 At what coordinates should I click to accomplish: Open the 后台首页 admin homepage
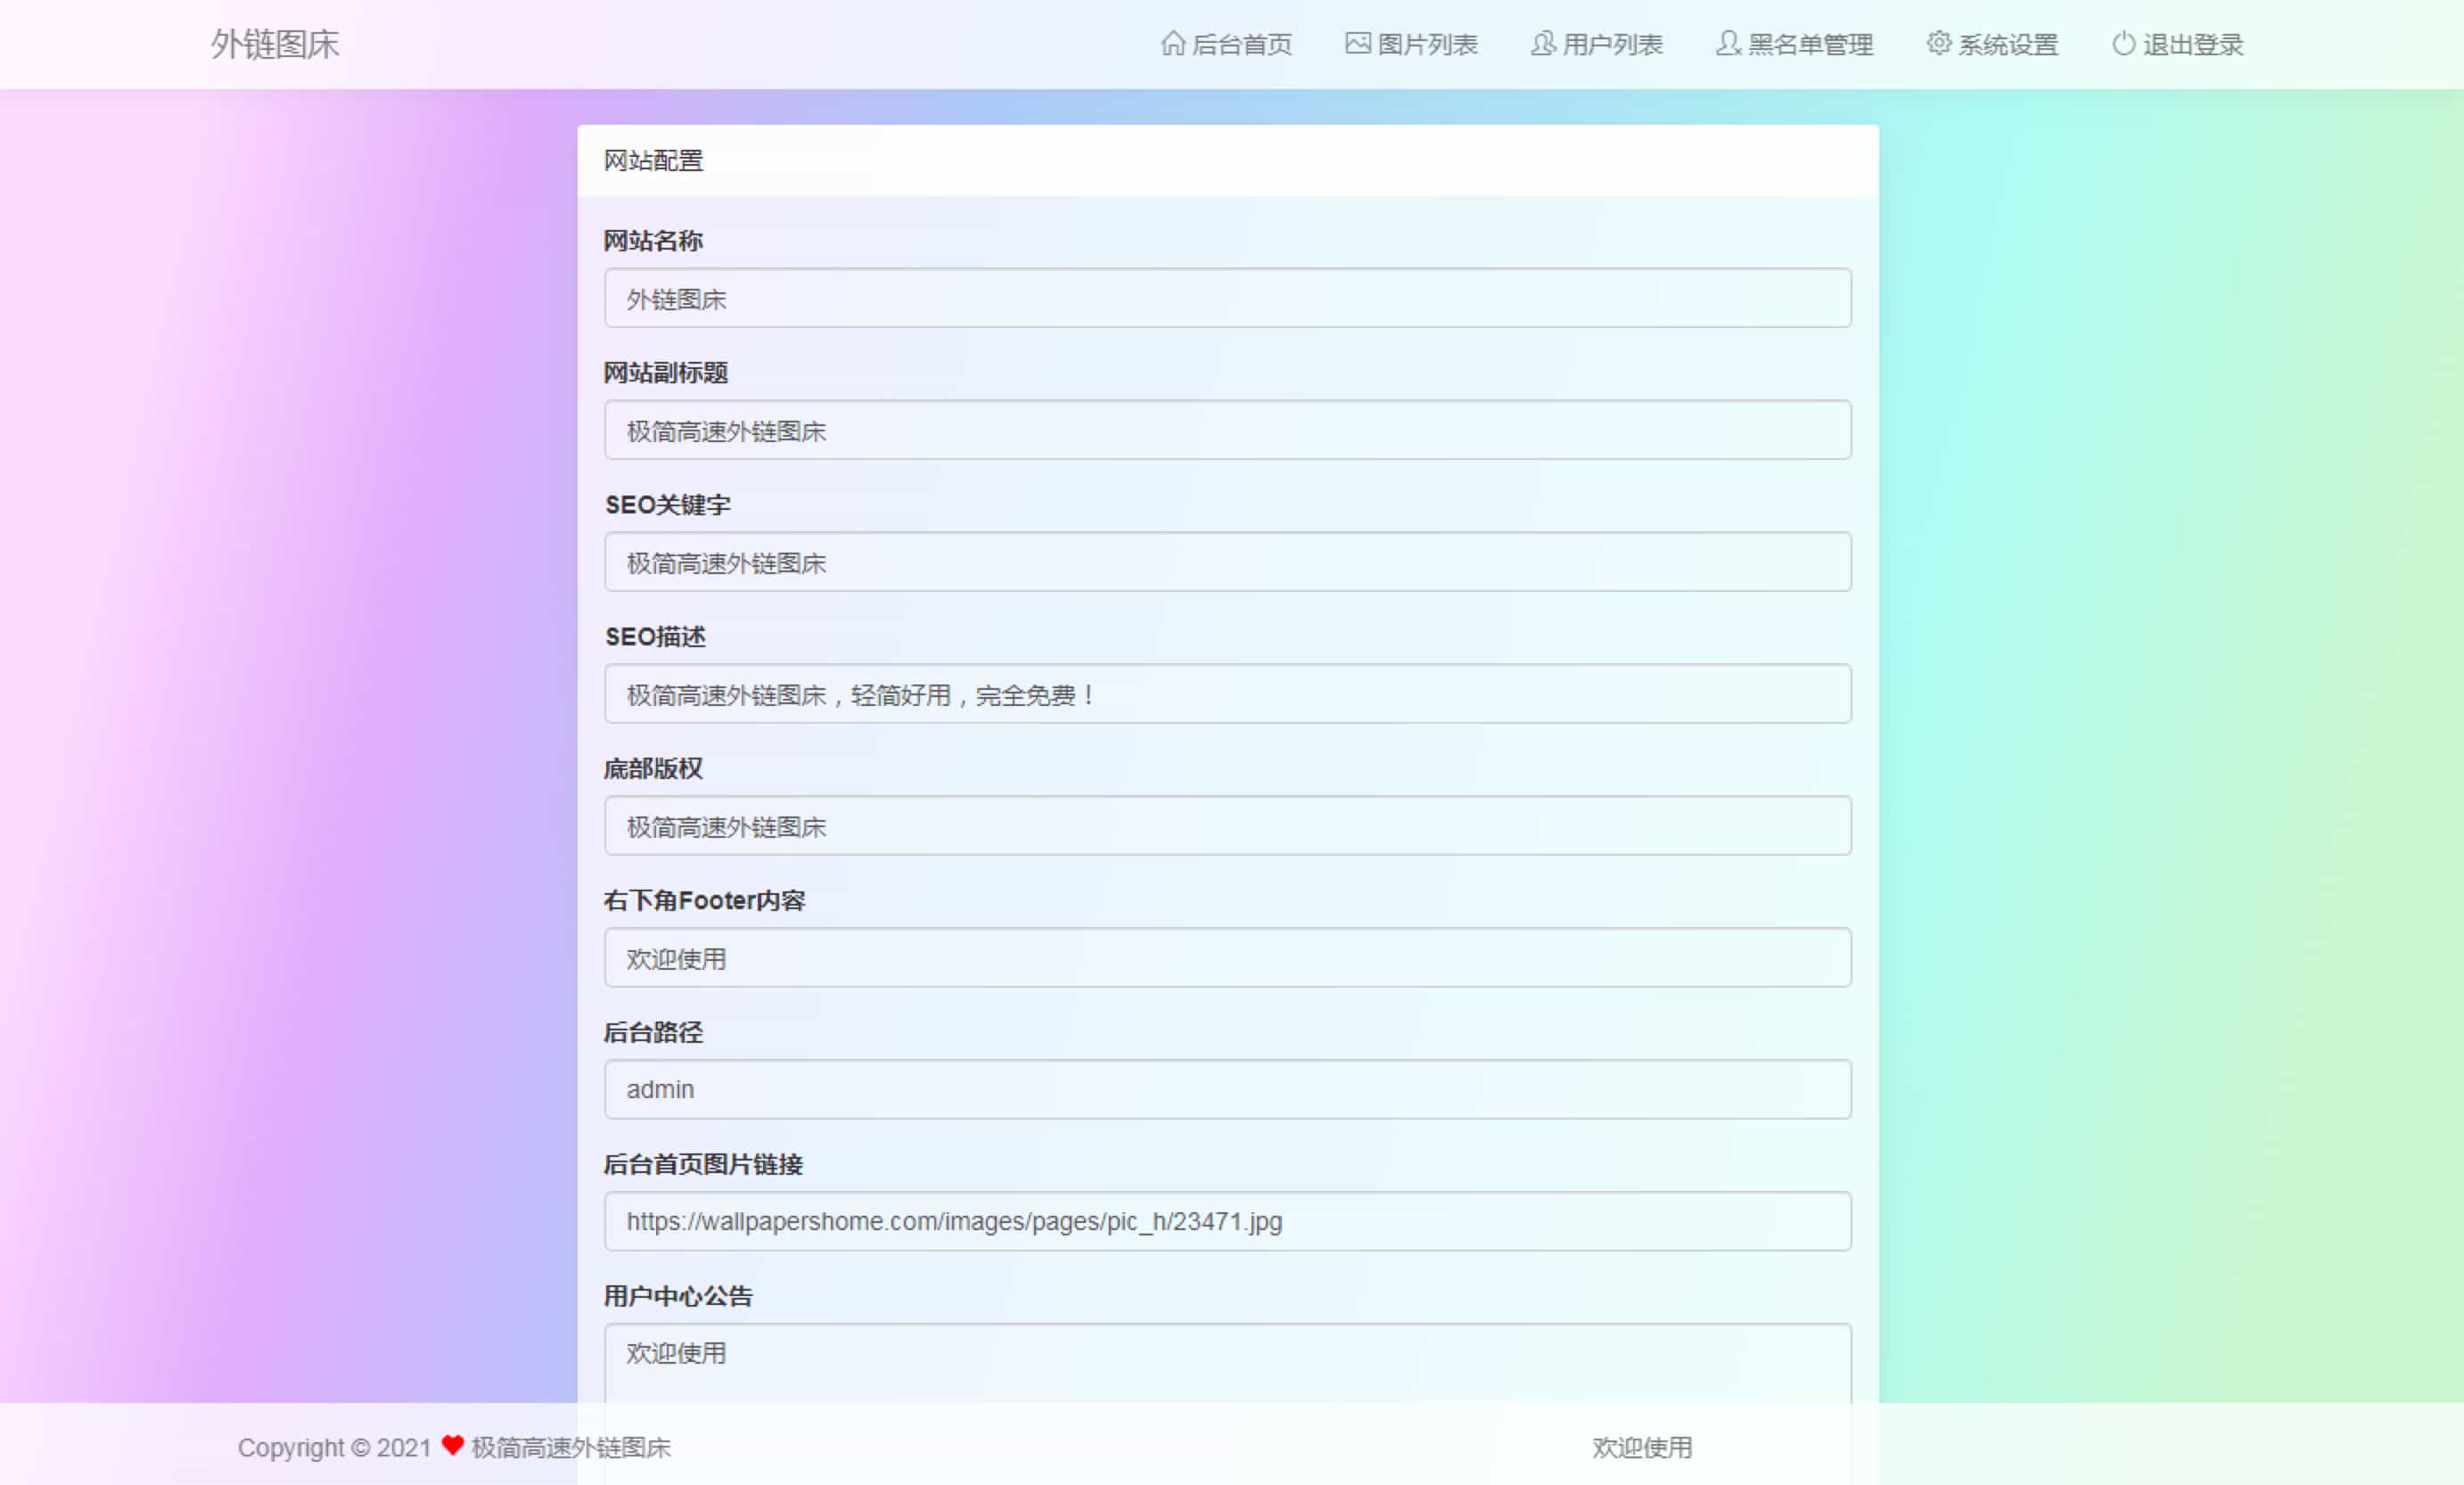tap(1240, 44)
